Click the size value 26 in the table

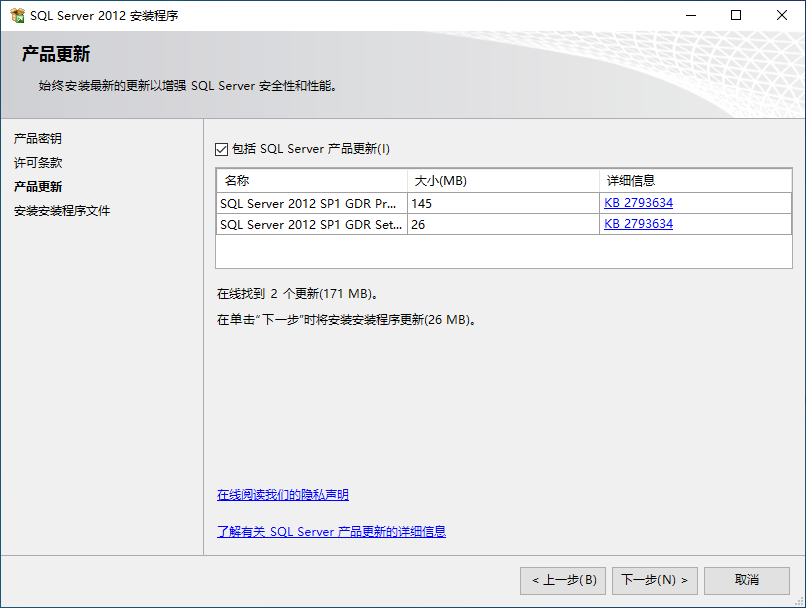(x=418, y=225)
